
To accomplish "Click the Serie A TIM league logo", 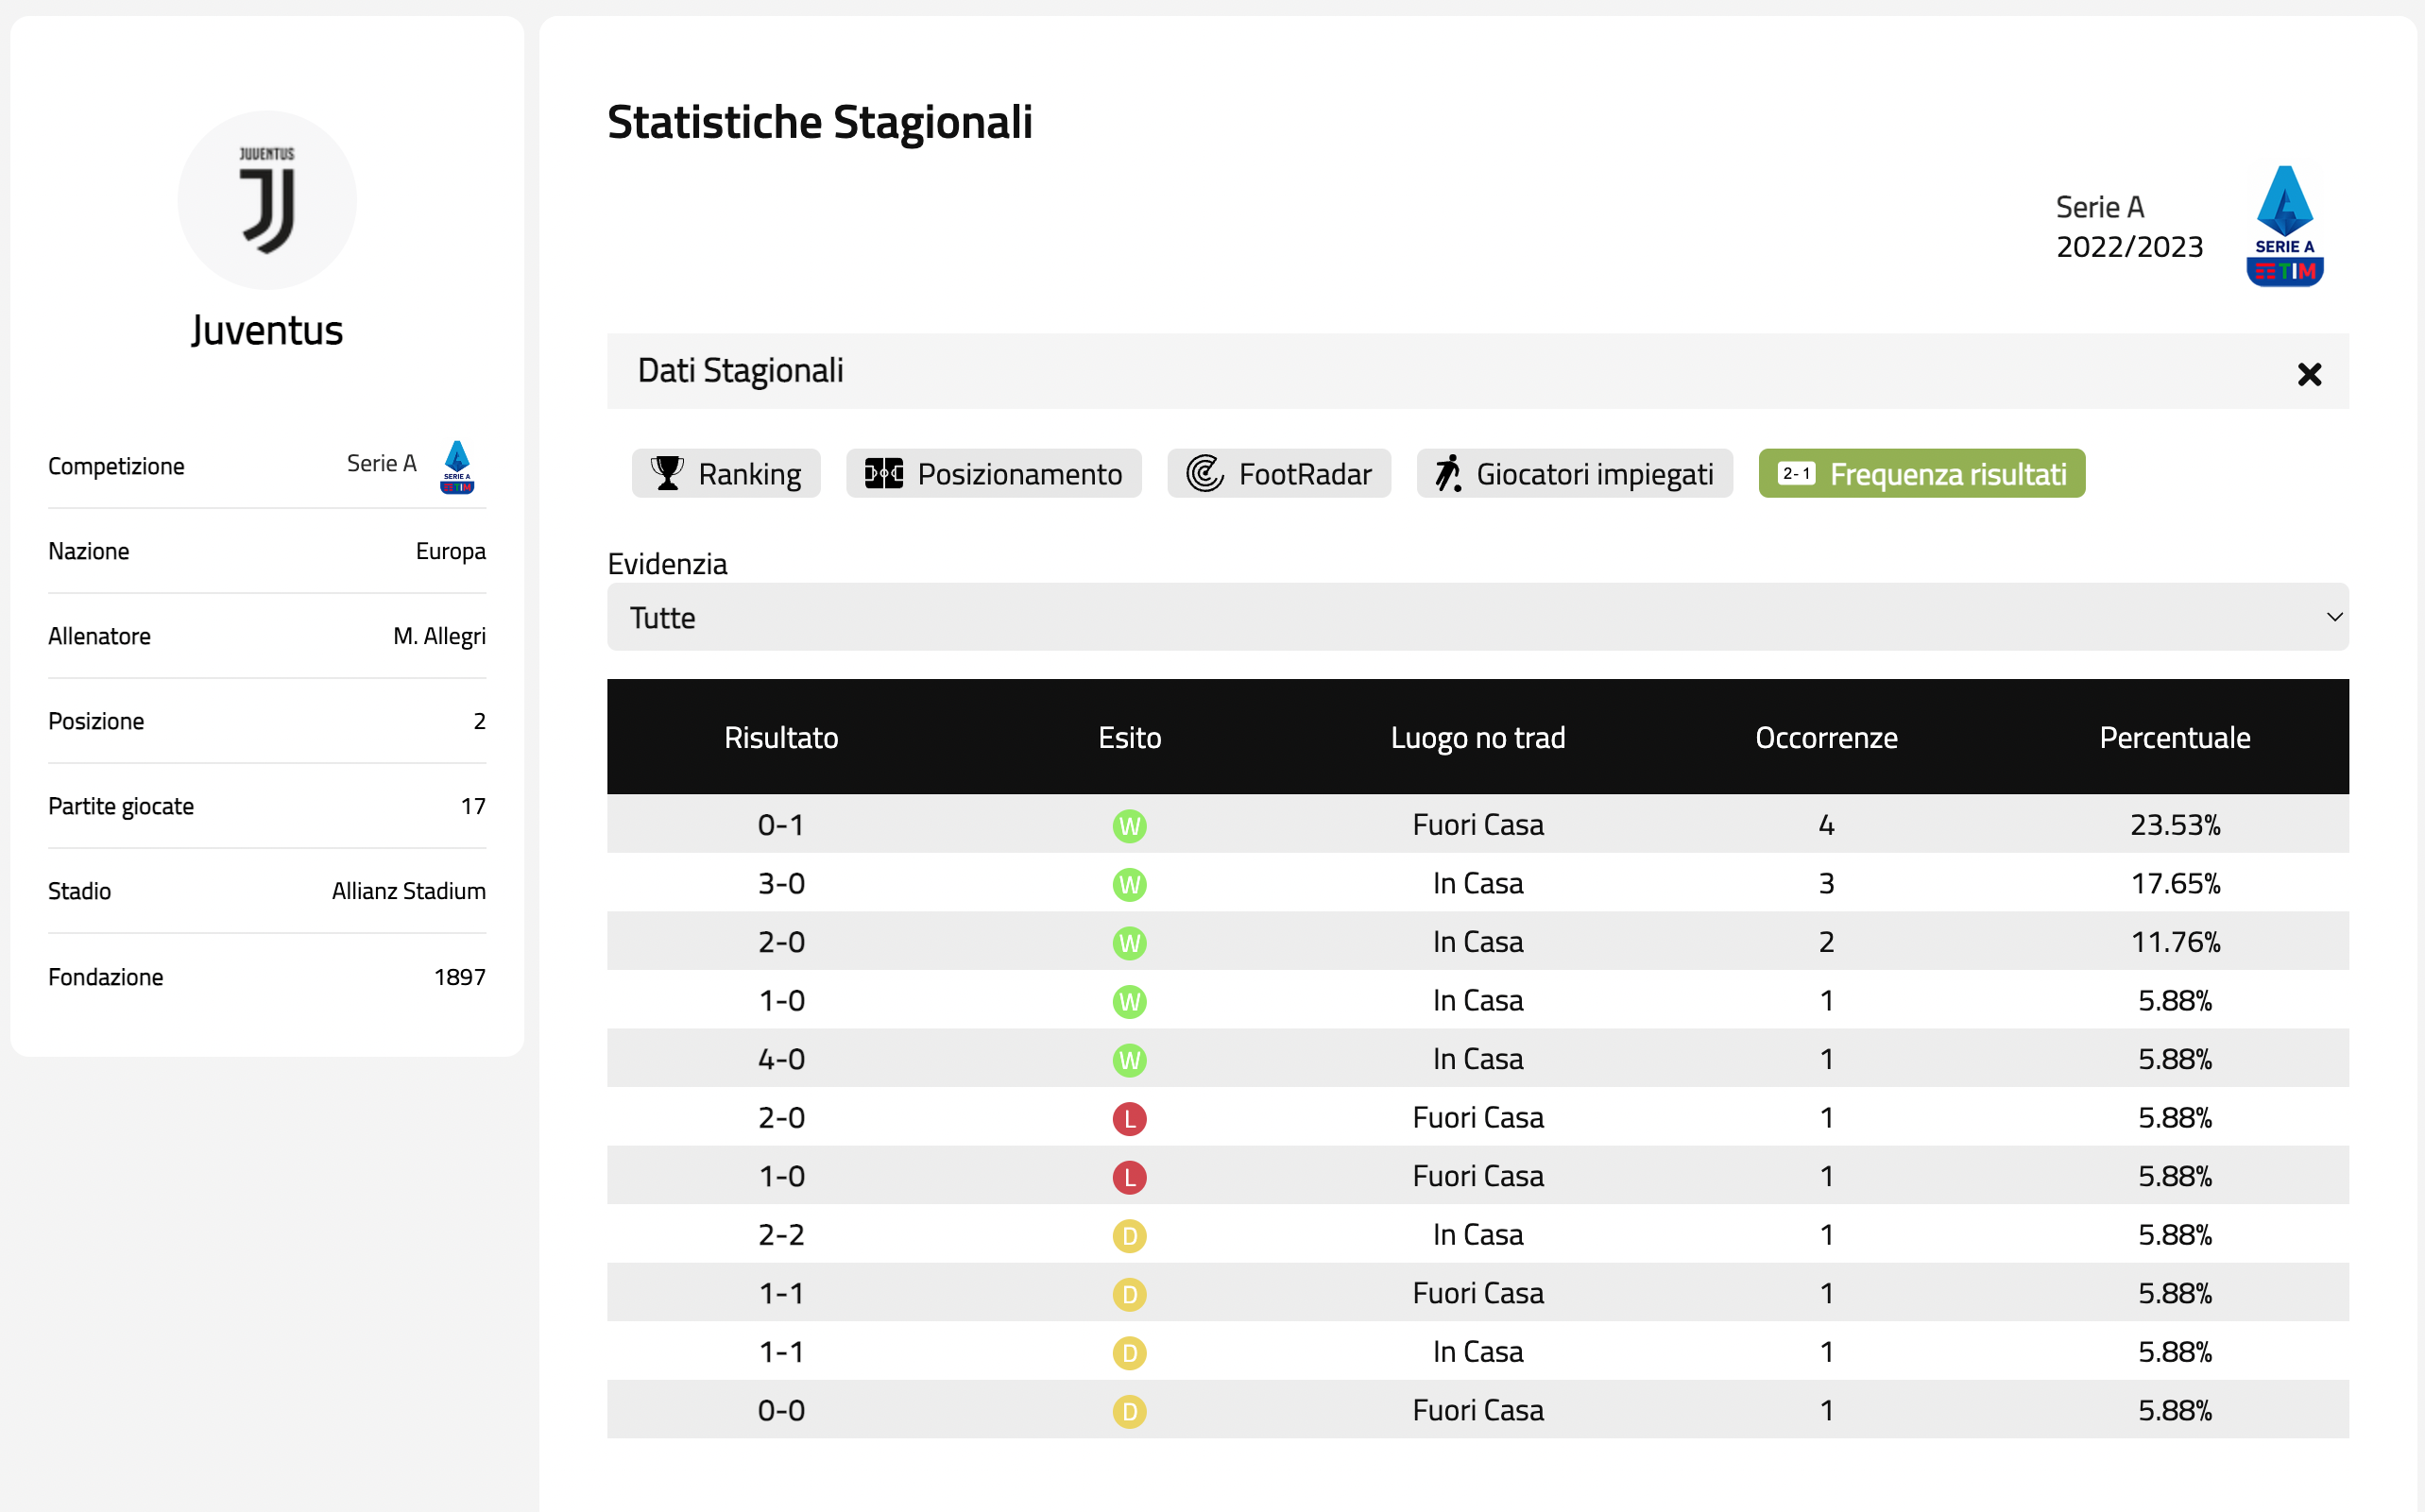I will pyautogui.click(x=2284, y=226).
